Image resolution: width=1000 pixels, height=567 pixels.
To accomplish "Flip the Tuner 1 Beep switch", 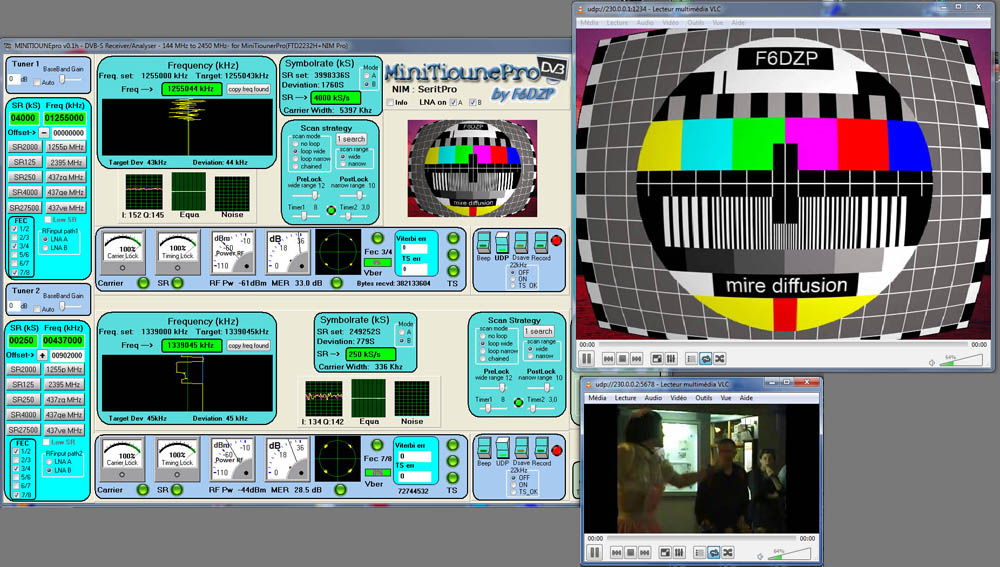I will (x=483, y=242).
